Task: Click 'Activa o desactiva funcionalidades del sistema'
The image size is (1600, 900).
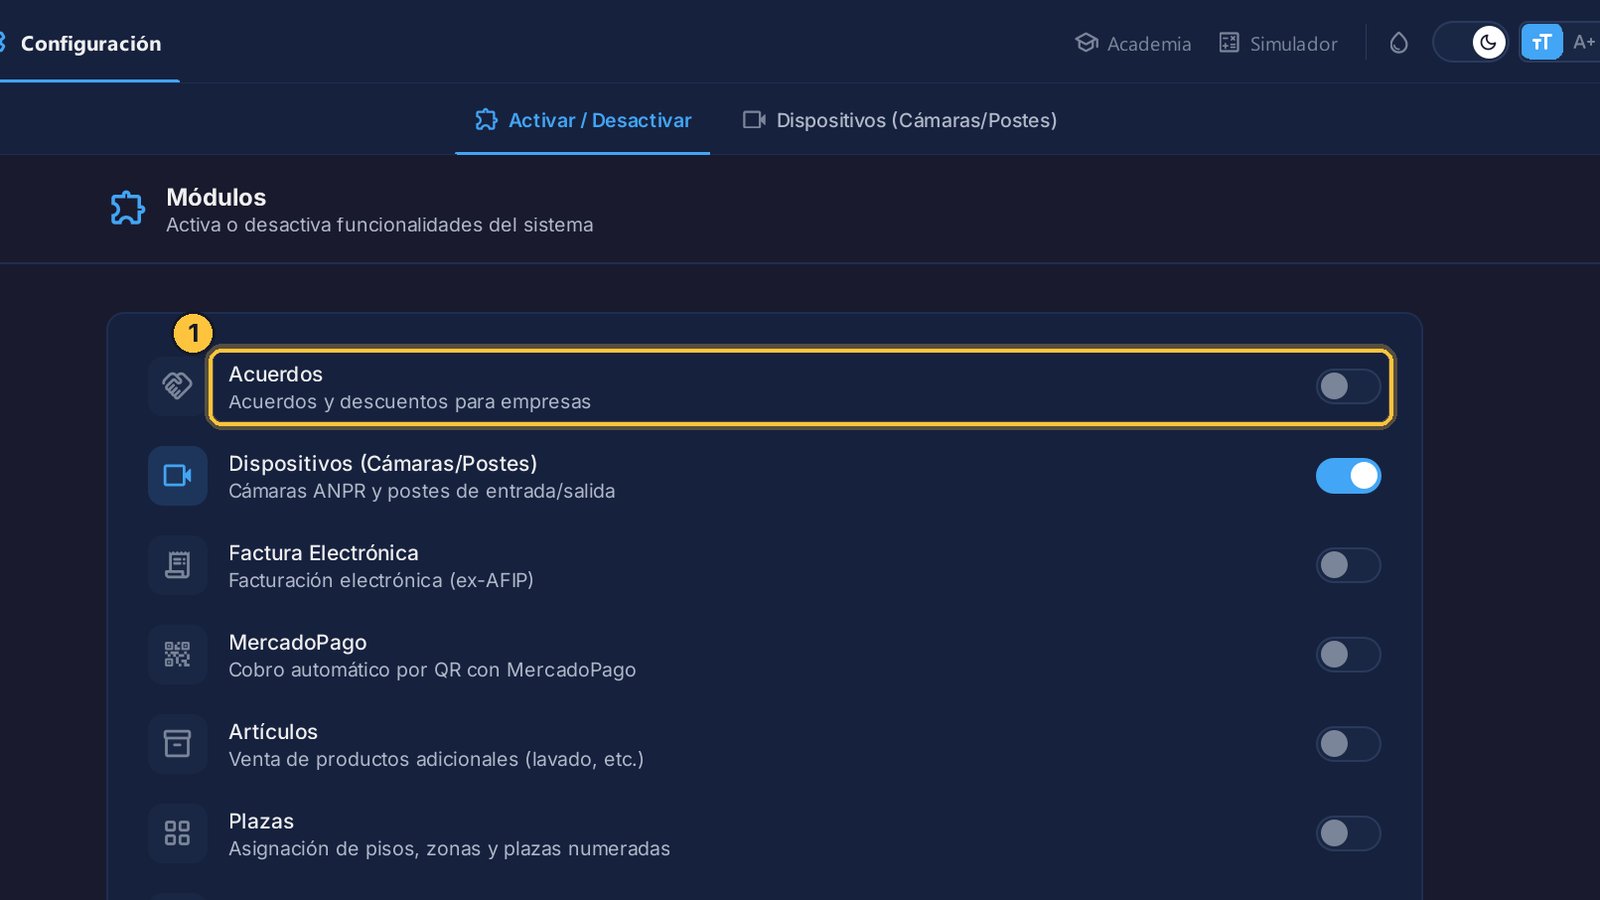Action: [x=380, y=225]
